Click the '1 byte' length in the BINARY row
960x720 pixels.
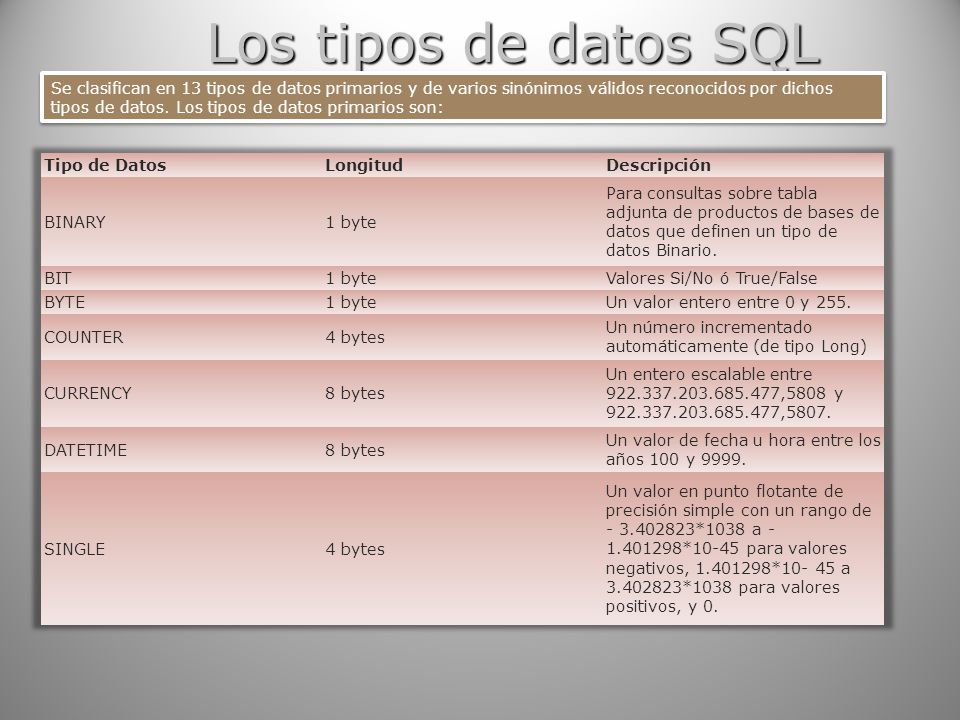[351, 222]
